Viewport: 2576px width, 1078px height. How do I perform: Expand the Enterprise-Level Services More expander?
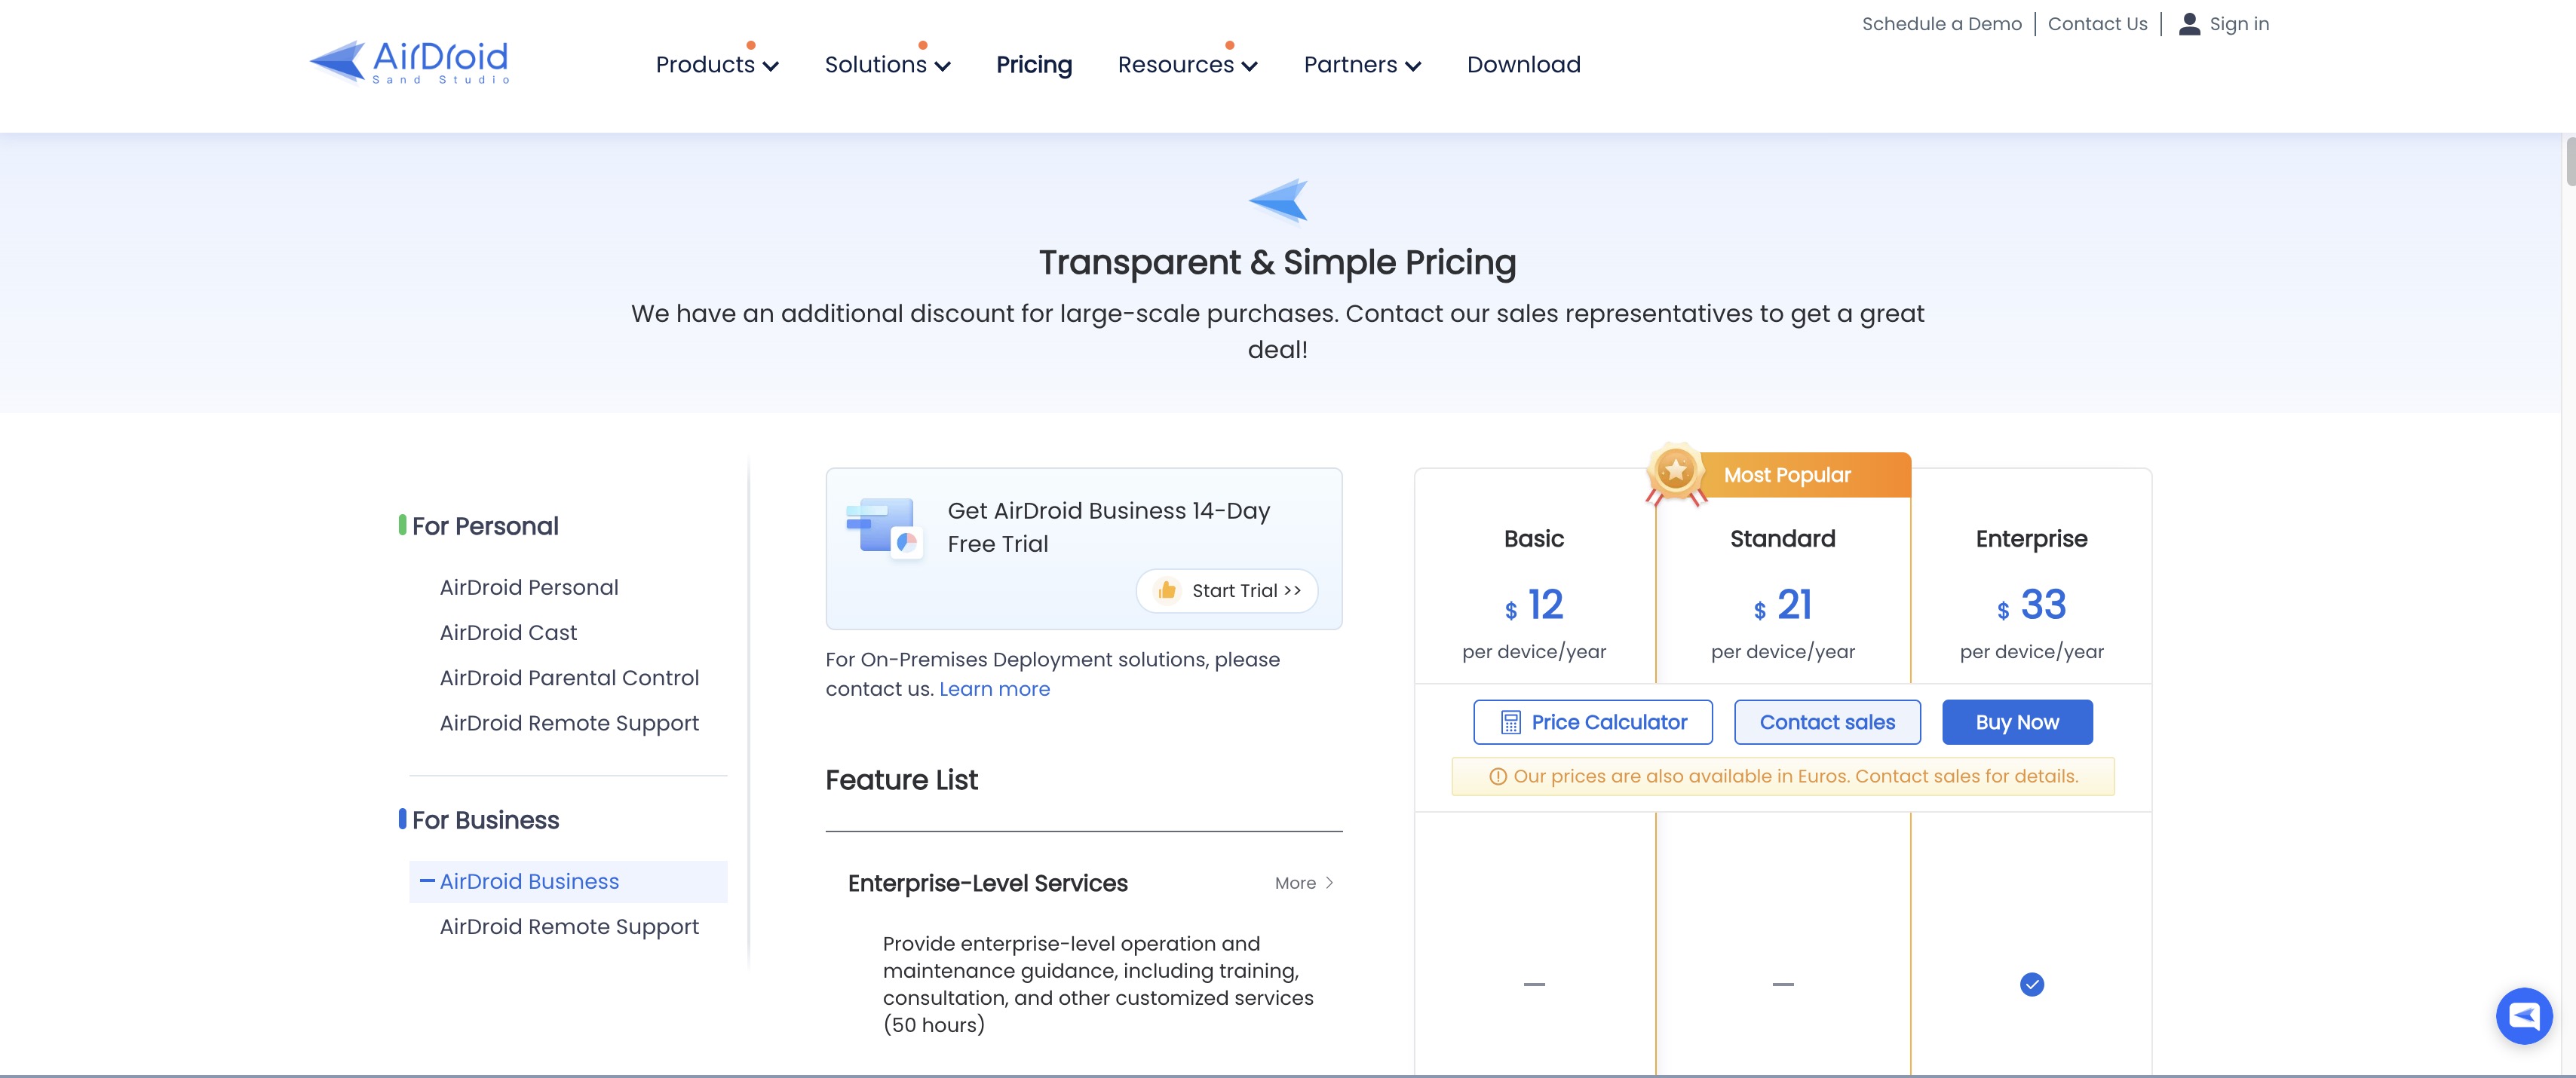pos(1305,884)
